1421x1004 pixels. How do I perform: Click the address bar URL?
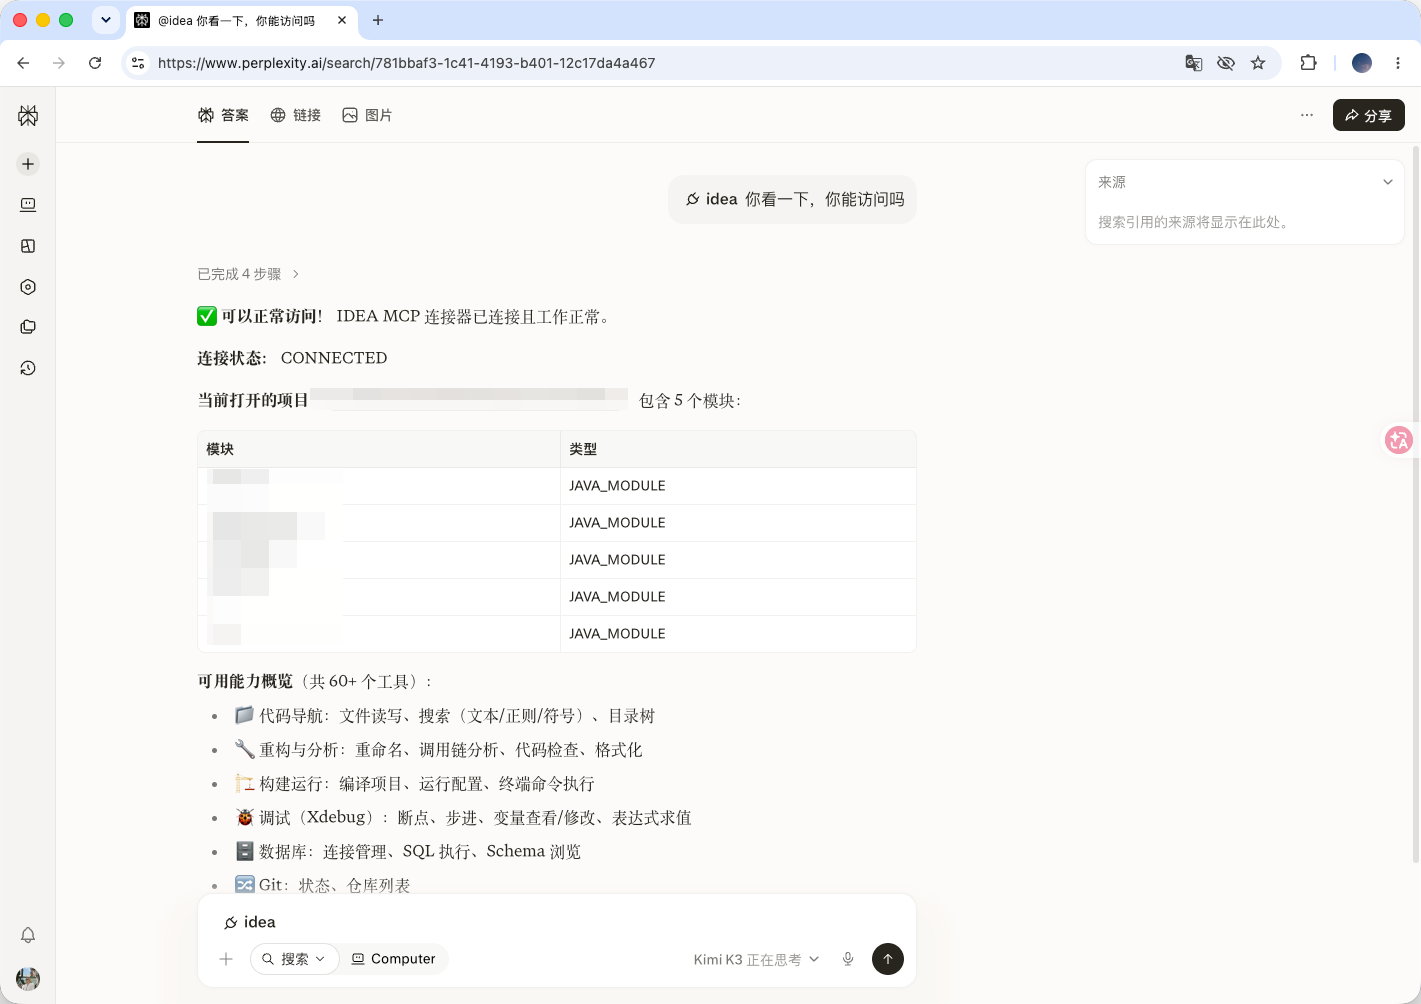pos(407,63)
